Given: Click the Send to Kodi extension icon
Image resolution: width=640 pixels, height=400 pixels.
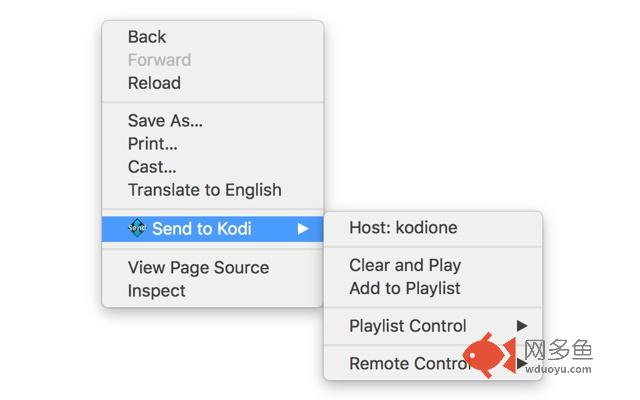Looking at the screenshot, I should point(138,228).
